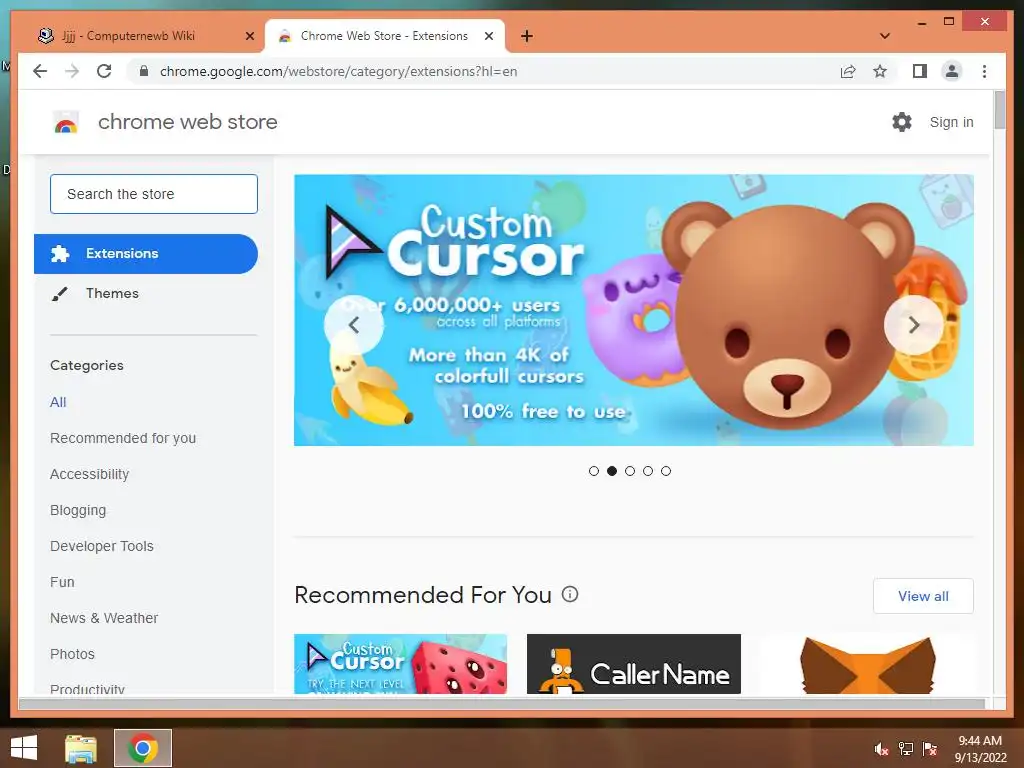Screen dimensions: 1024x768
Task: Select fifth carousel dot
Action: [665, 471]
